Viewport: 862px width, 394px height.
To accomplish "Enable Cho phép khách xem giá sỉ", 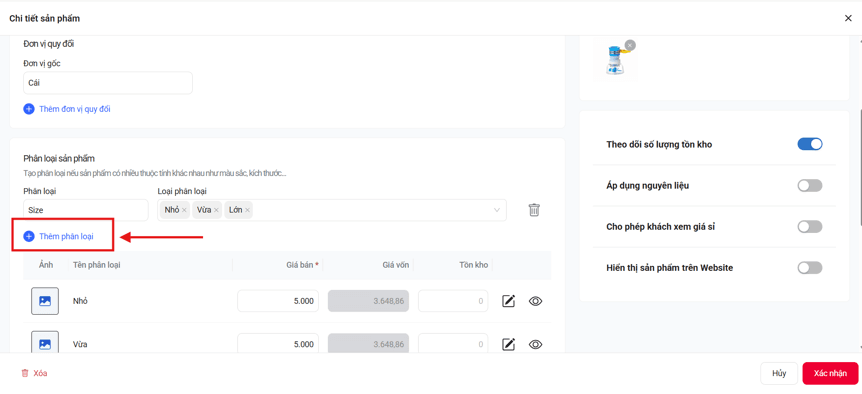I will click(810, 226).
